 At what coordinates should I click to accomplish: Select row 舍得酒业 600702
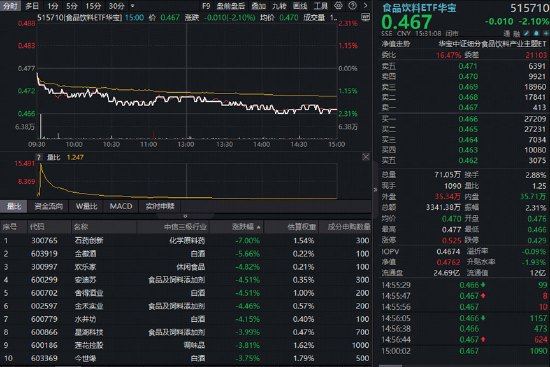186,293
